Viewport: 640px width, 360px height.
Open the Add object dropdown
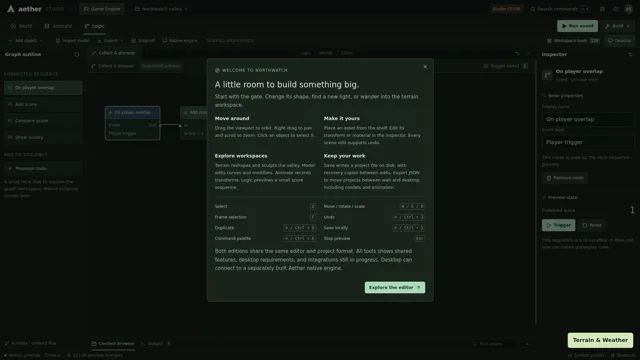[25, 40]
